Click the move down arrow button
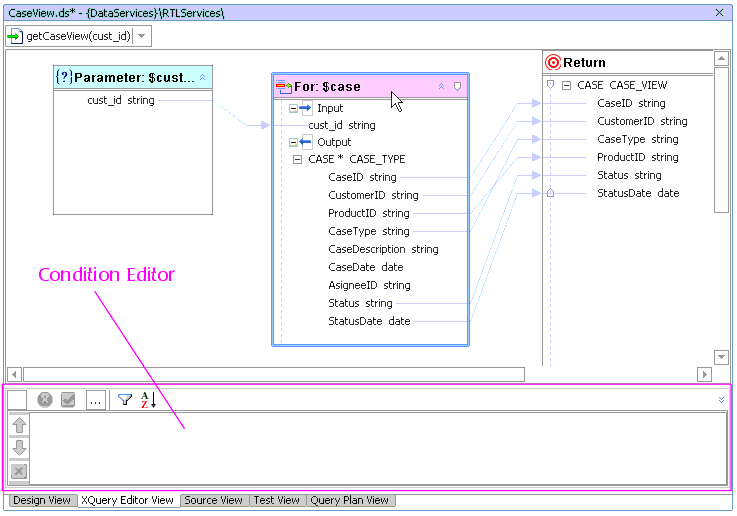737x516 pixels. (x=19, y=448)
